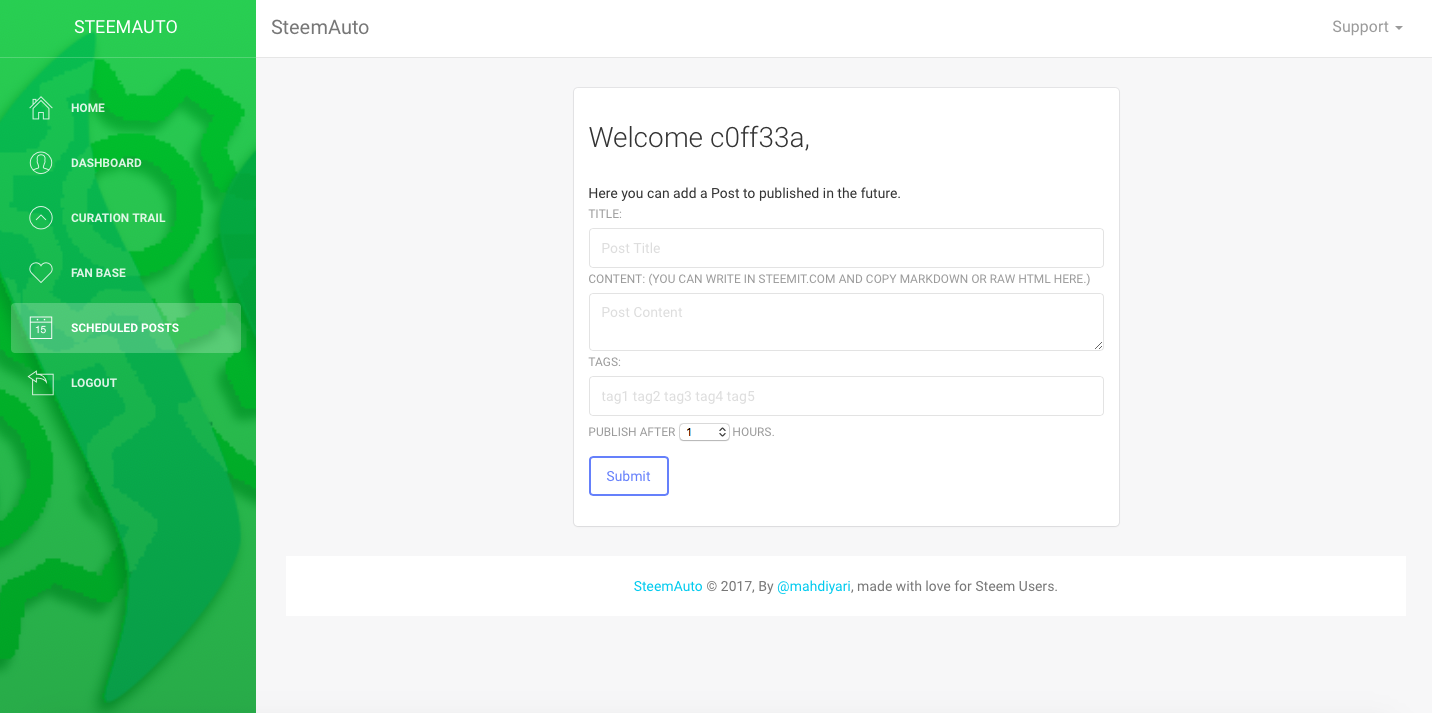
Task: Open the Home menu item
Action: [126, 108]
